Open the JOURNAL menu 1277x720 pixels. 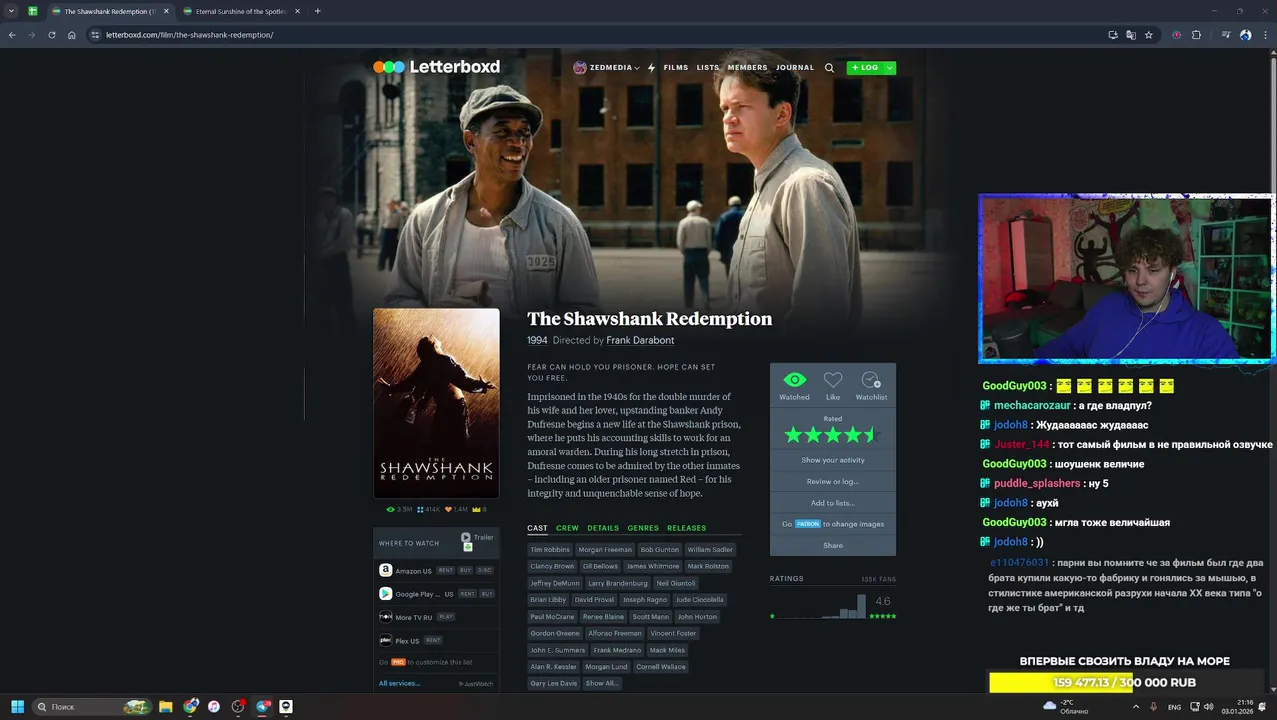[795, 68]
